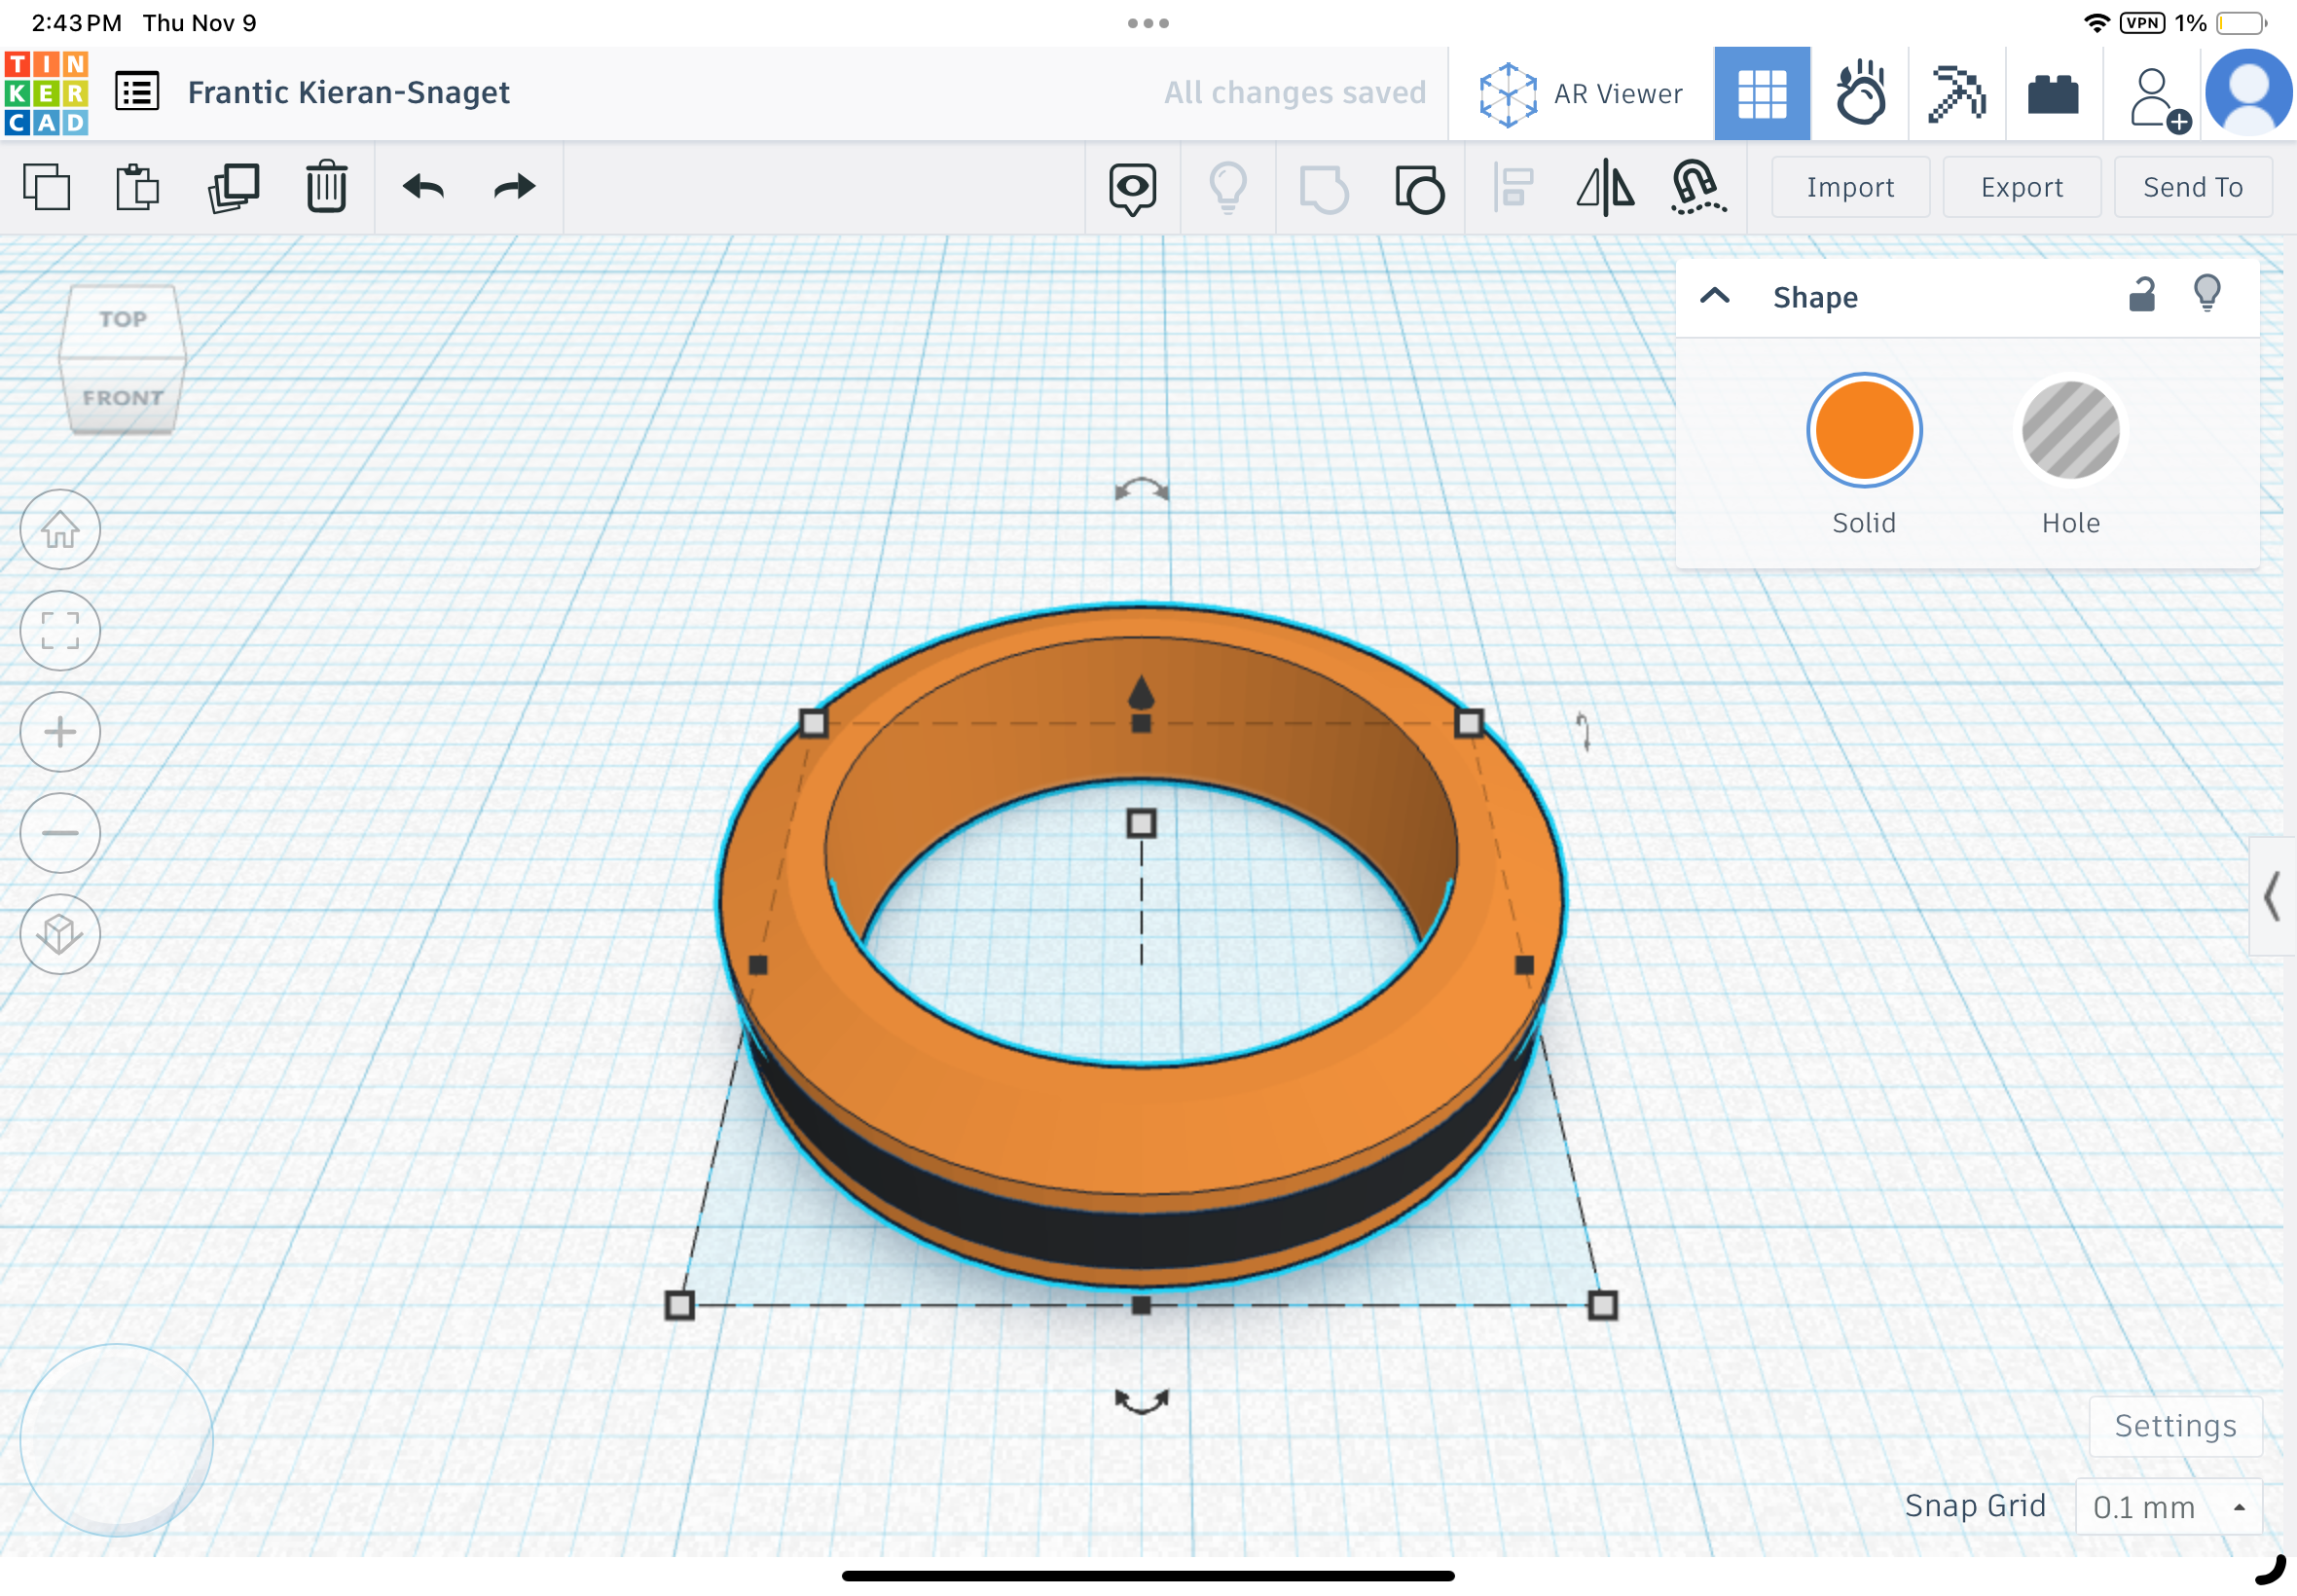2297x1596 pixels.
Task: Click the Export button
Action: coord(2020,187)
